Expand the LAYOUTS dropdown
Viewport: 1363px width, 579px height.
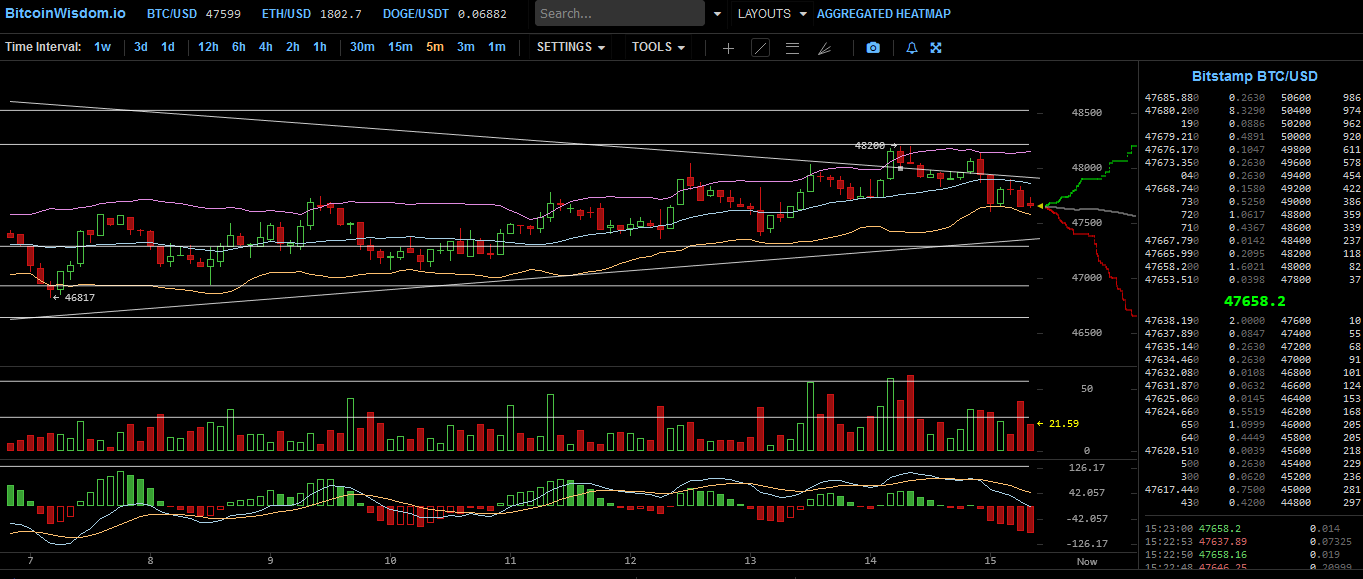772,14
